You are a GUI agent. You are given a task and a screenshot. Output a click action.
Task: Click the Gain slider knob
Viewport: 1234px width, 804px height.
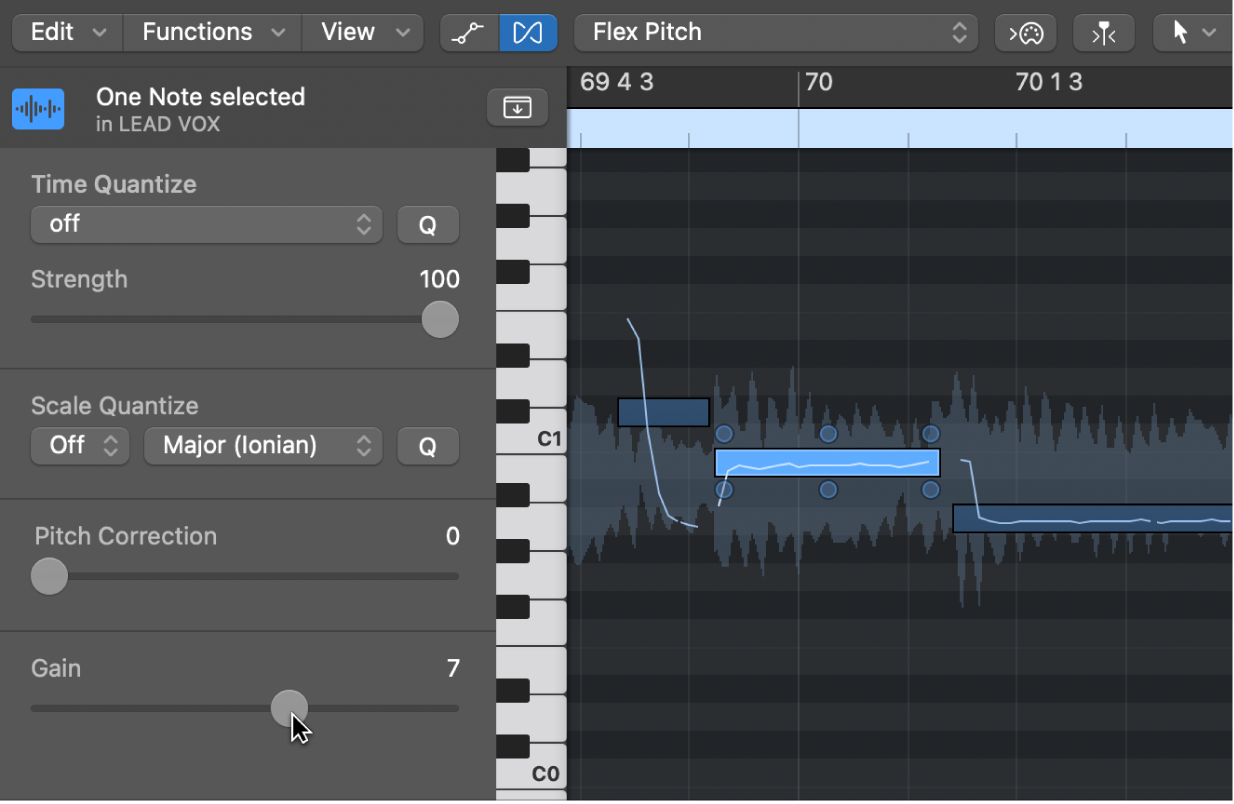[290, 708]
